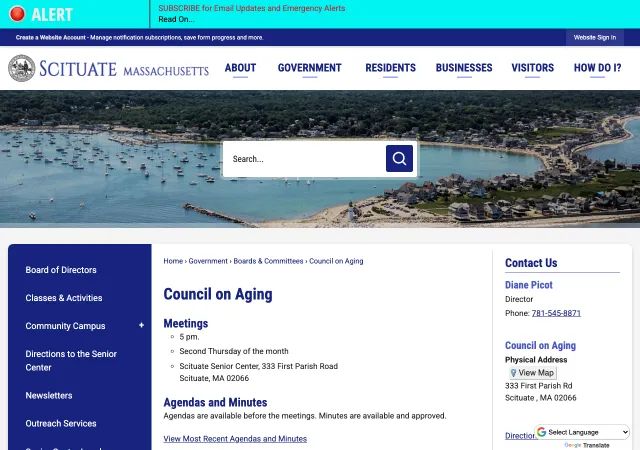Open Directions to the Senior Center
This screenshot has height=450, width=640.
click(71, 361)
